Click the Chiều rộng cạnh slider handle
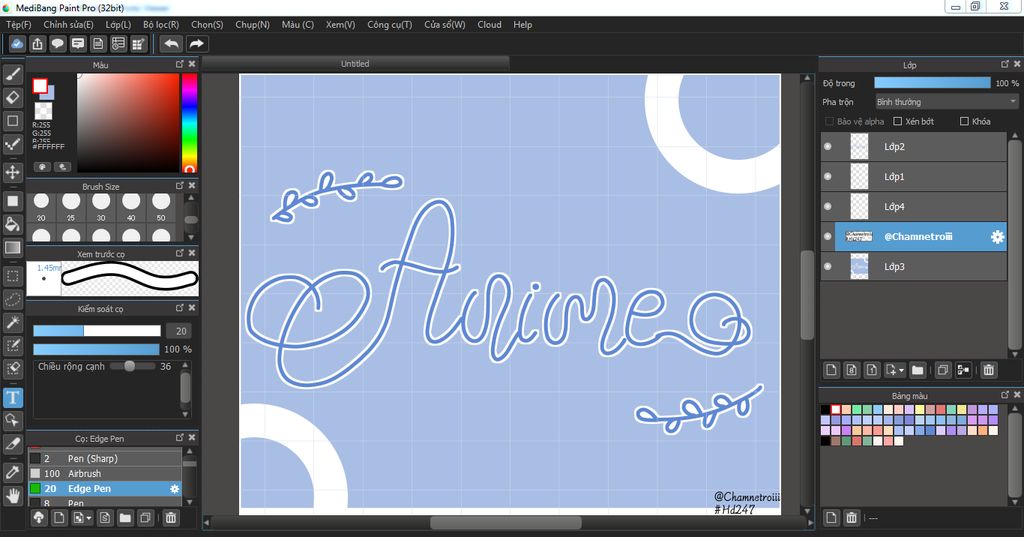 pos(129,366)
